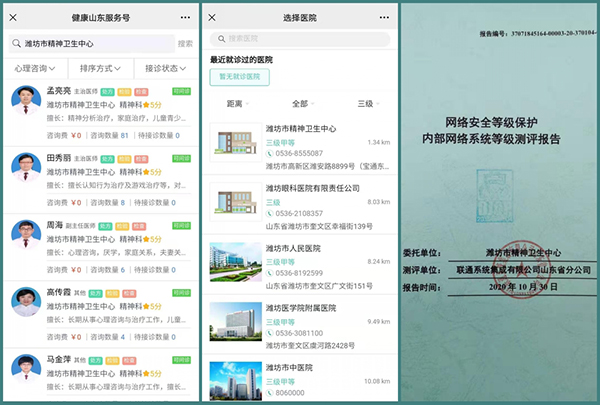Click the star rating 5分 for 高传霞
This screenshot has width=600, height=405.
click(x=152, y=307)
